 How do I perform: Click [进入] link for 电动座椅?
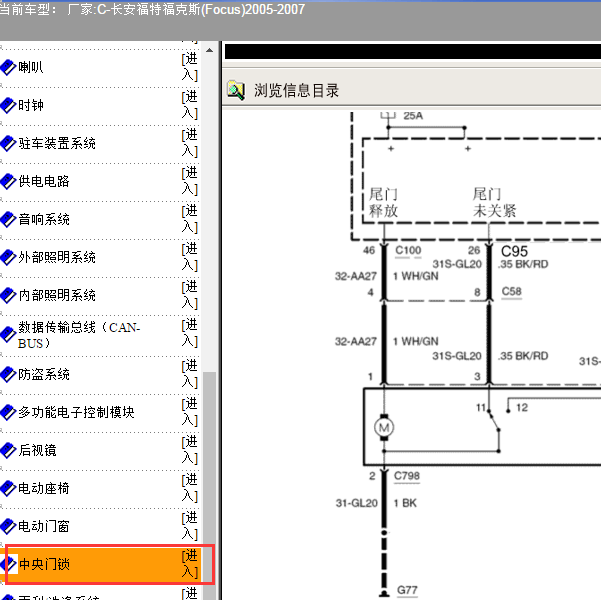(190, 488)
